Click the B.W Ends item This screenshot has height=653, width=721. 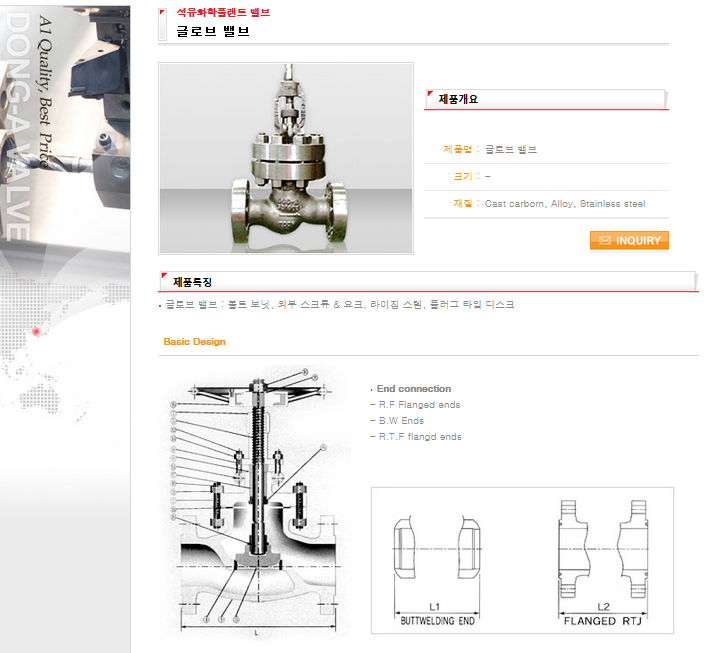[401, 421]
